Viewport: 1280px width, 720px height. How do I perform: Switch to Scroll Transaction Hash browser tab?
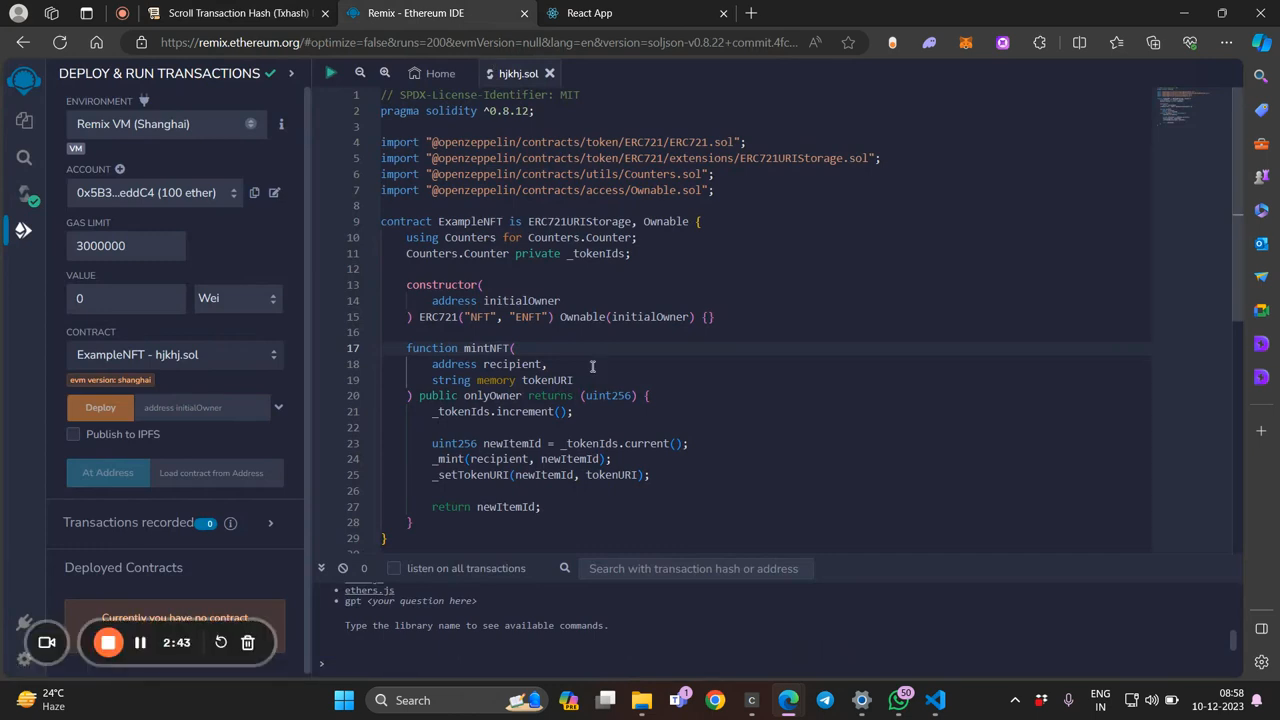[x=238, y=13]
